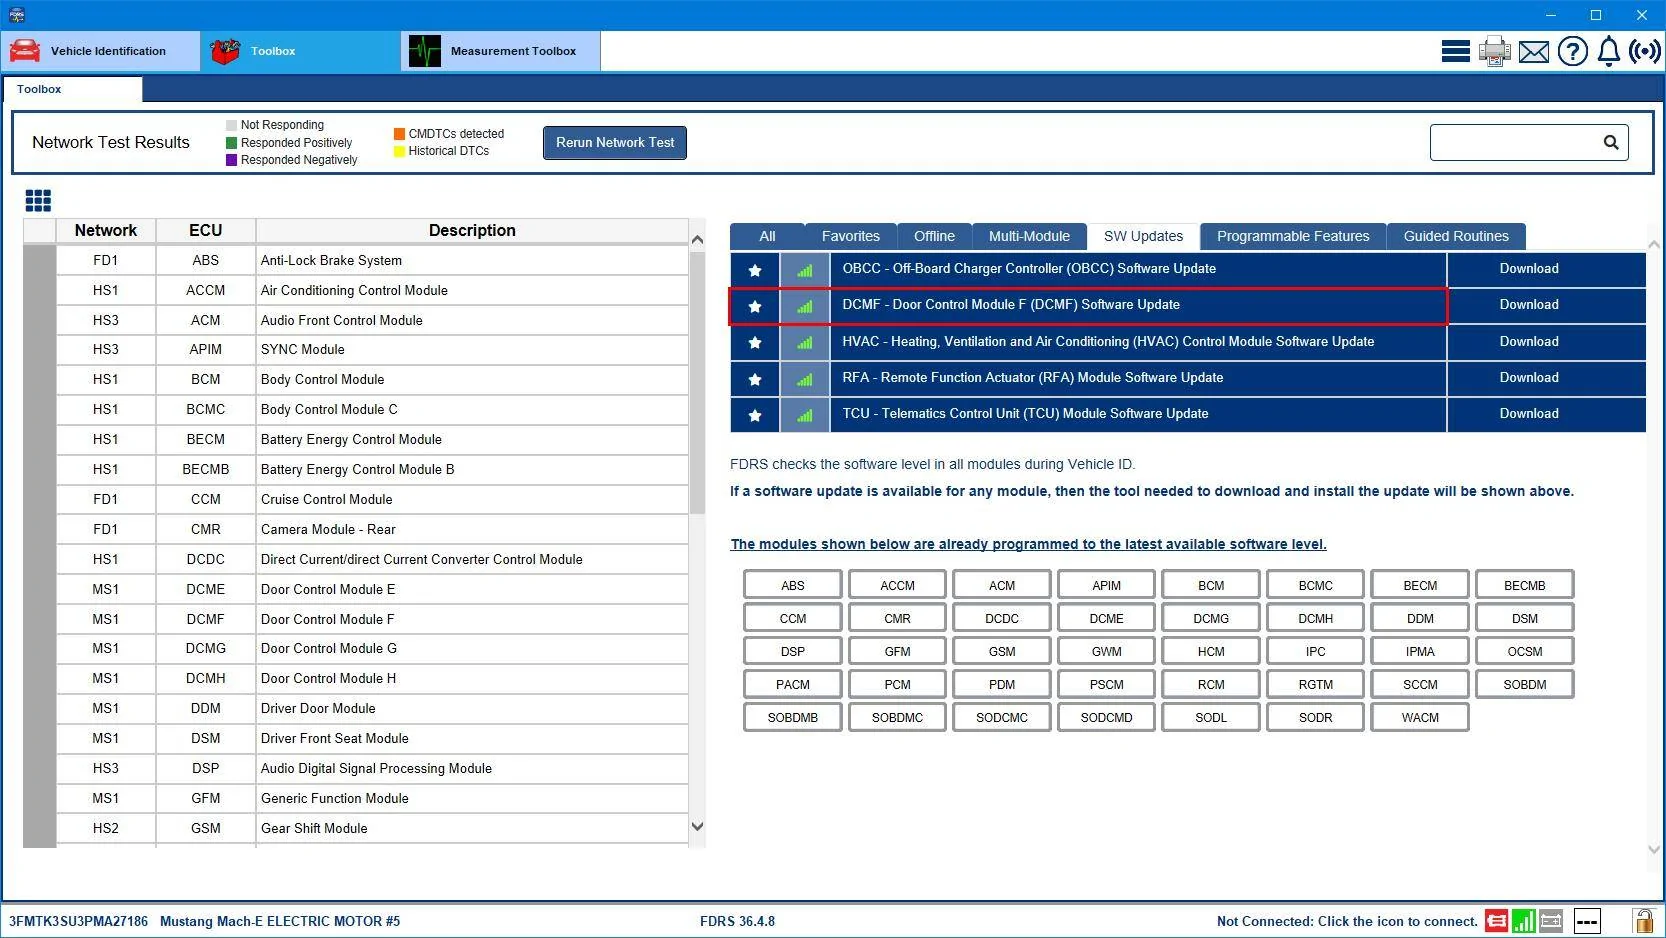This screenshot has width=1666, height=938.
Task: Click signal icon in OBCC row
Action: pyautogui.click(x=805, y=270)
